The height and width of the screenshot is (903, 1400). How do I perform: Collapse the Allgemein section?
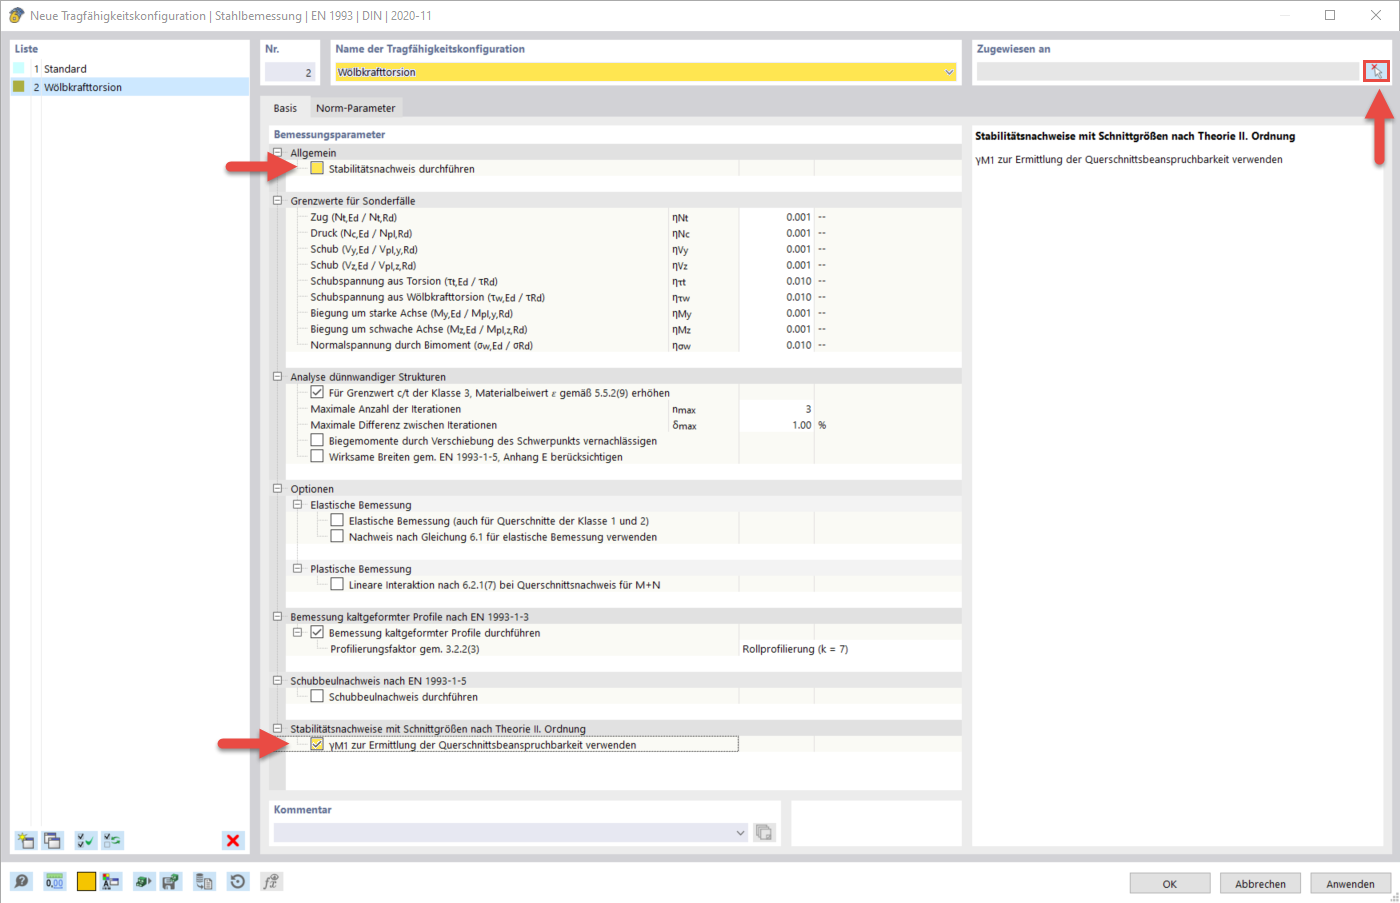pos(278,153)
